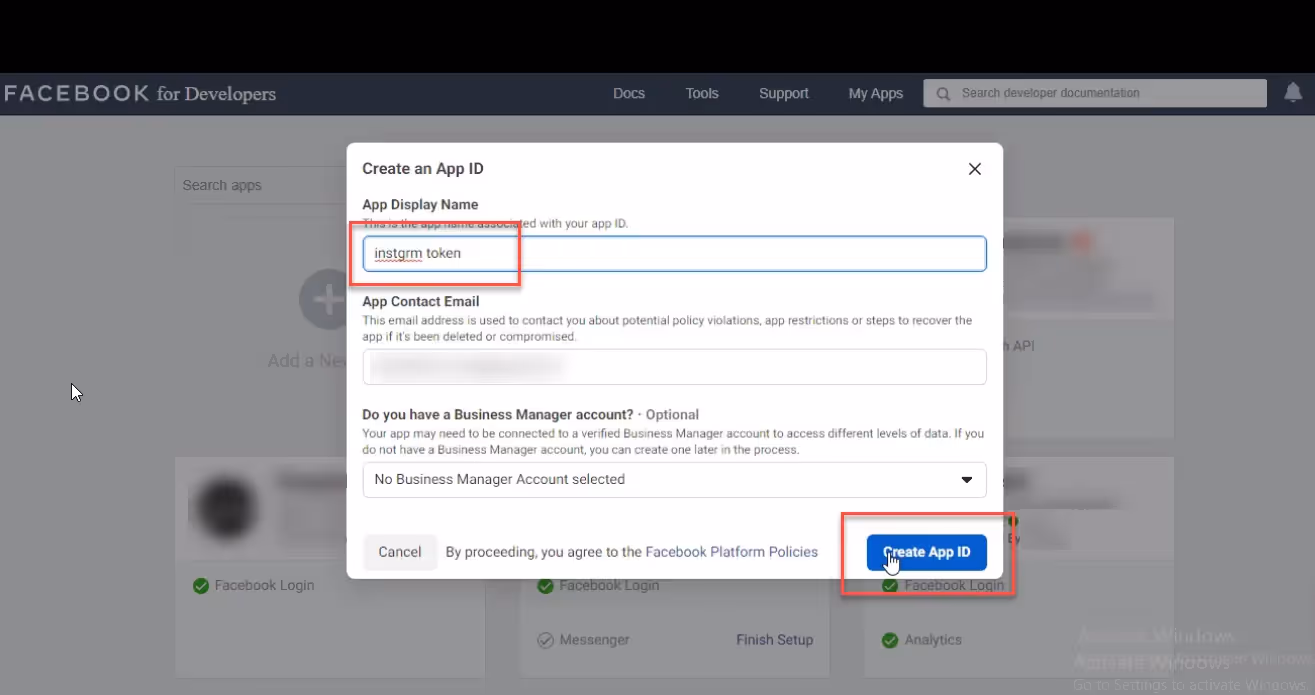Click the Analytics product label

933,640
